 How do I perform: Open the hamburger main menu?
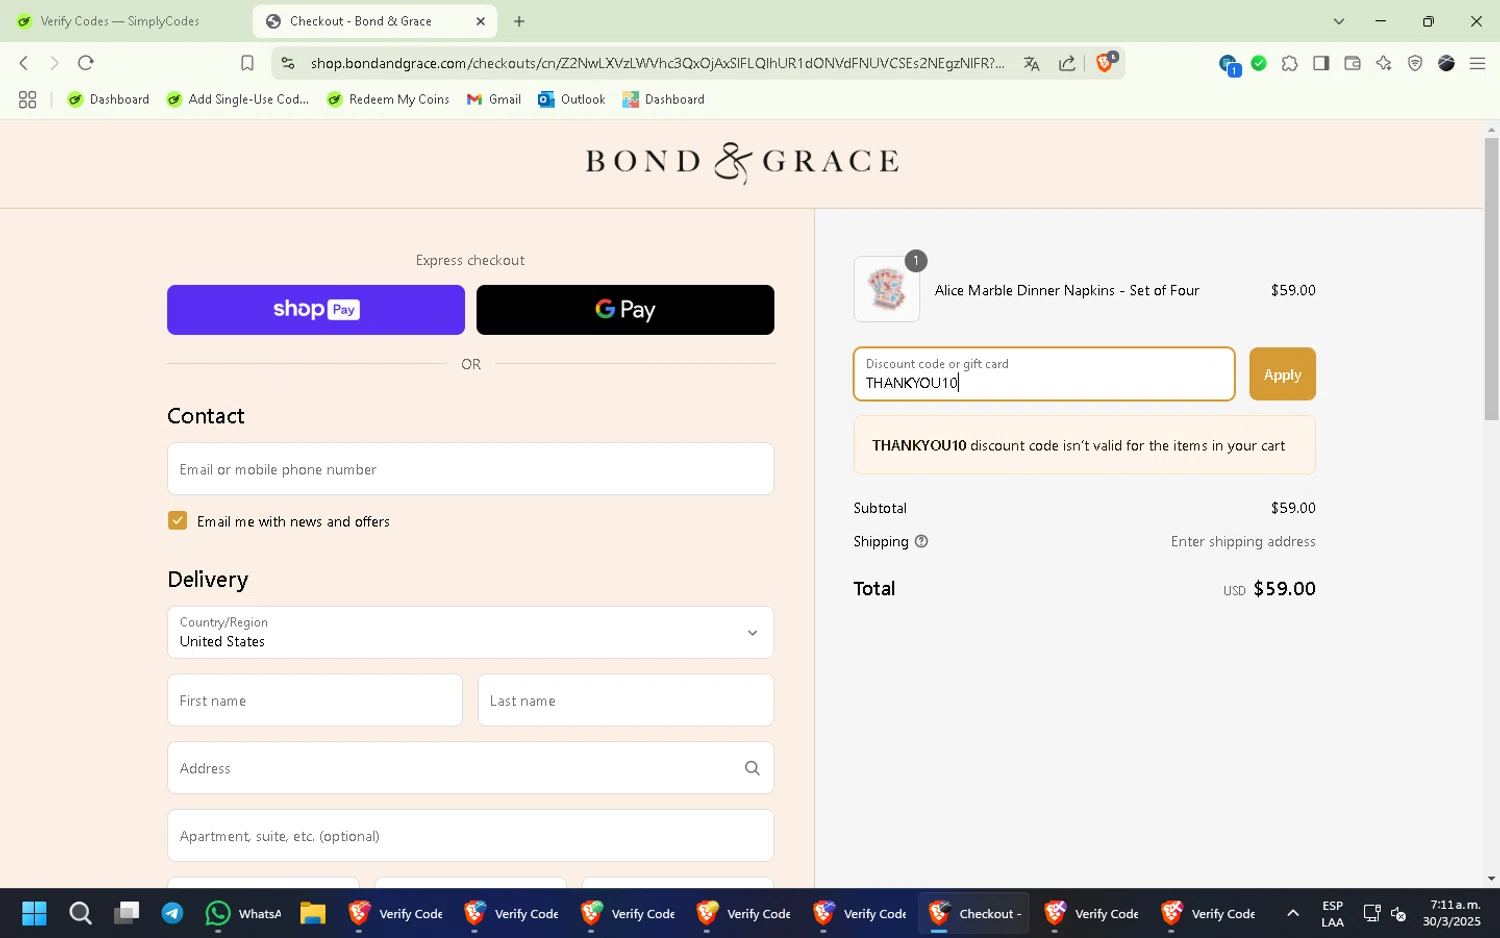point(1477,63)
